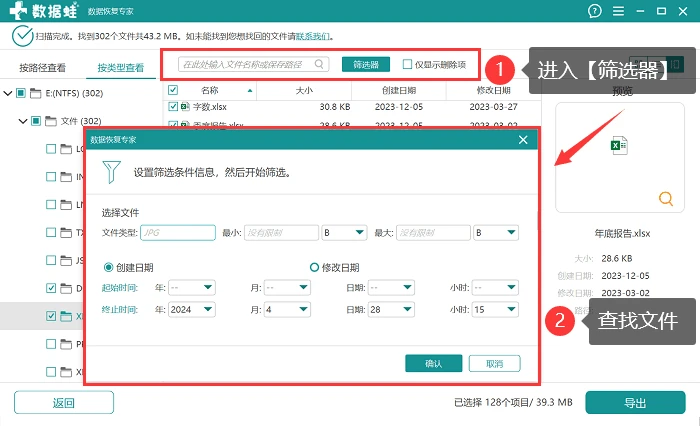Viewport: 700px width, 426px height.
Task: Open the 终止时间 year dropdown showing 2024
Action: 192,309
